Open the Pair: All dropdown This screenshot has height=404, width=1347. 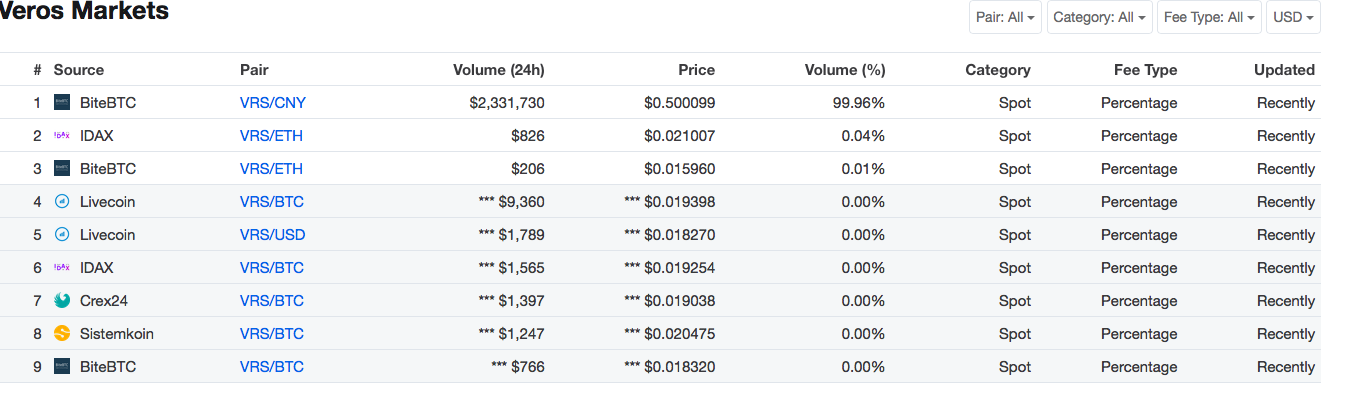[x=1006, y=17]
